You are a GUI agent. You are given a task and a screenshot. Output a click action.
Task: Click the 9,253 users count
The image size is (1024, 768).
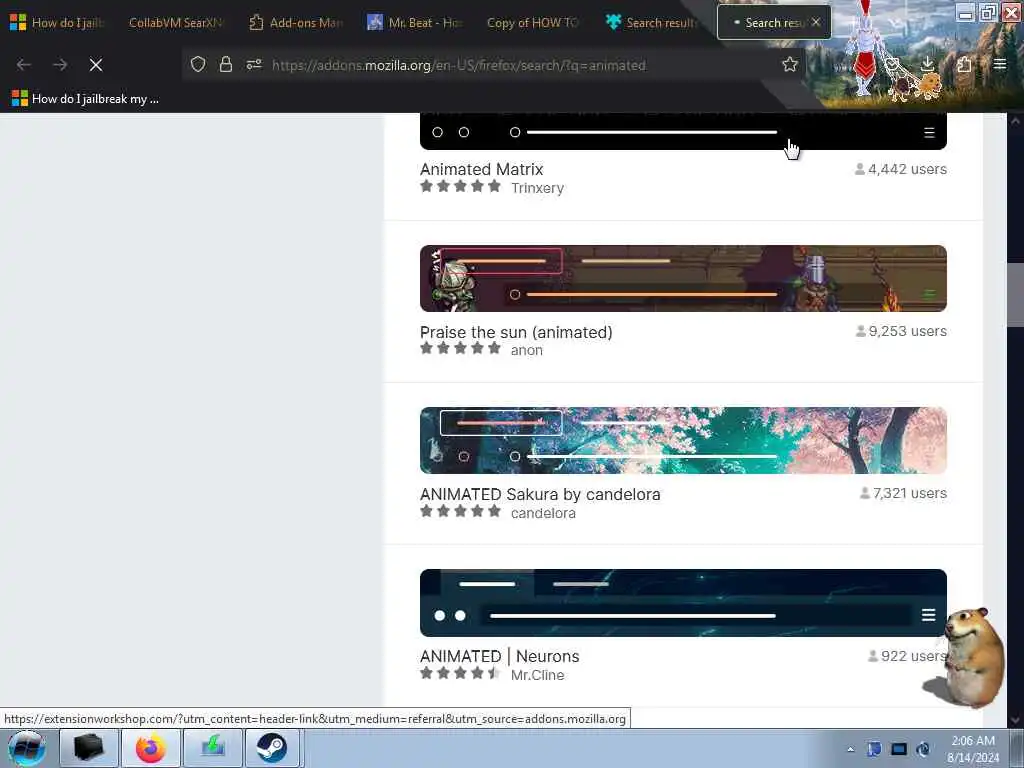tap(901, 331)
